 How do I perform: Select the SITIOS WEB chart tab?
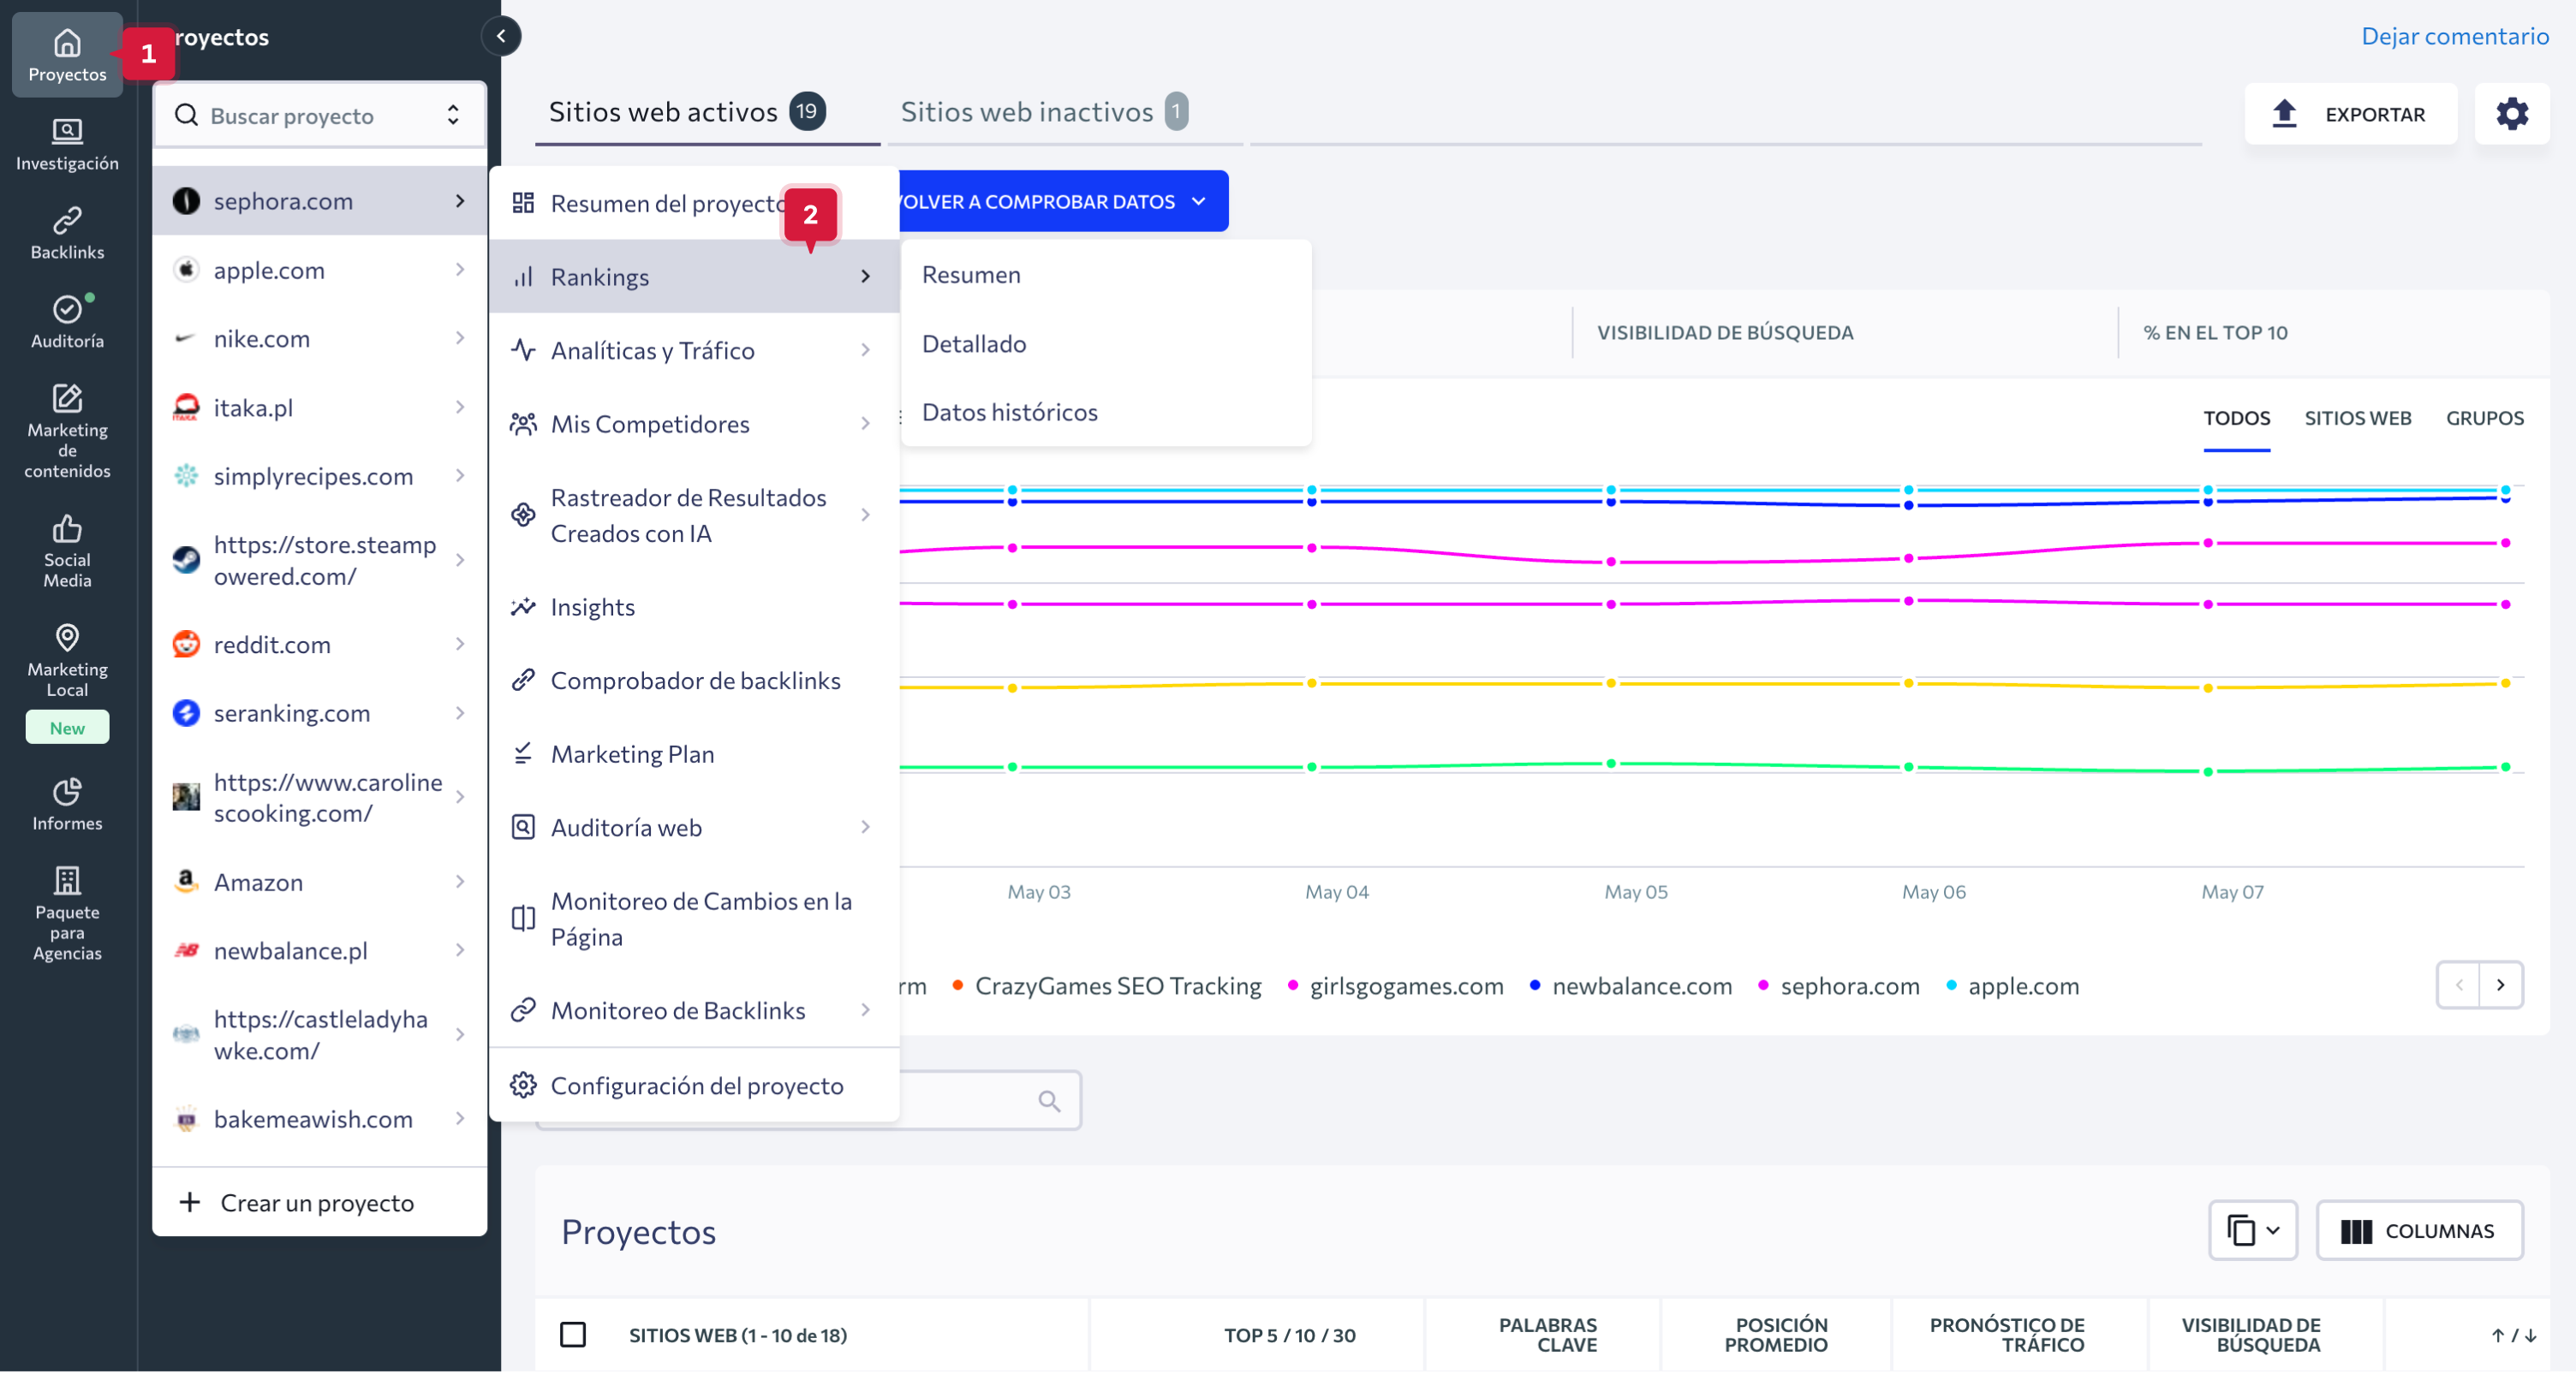pyautogui.click(x=2357, y=418)
